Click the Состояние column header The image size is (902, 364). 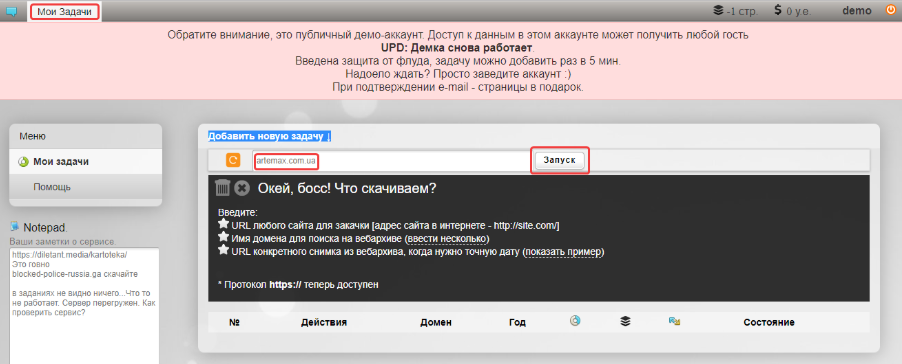pyautogui.click(x=769, y=323)
